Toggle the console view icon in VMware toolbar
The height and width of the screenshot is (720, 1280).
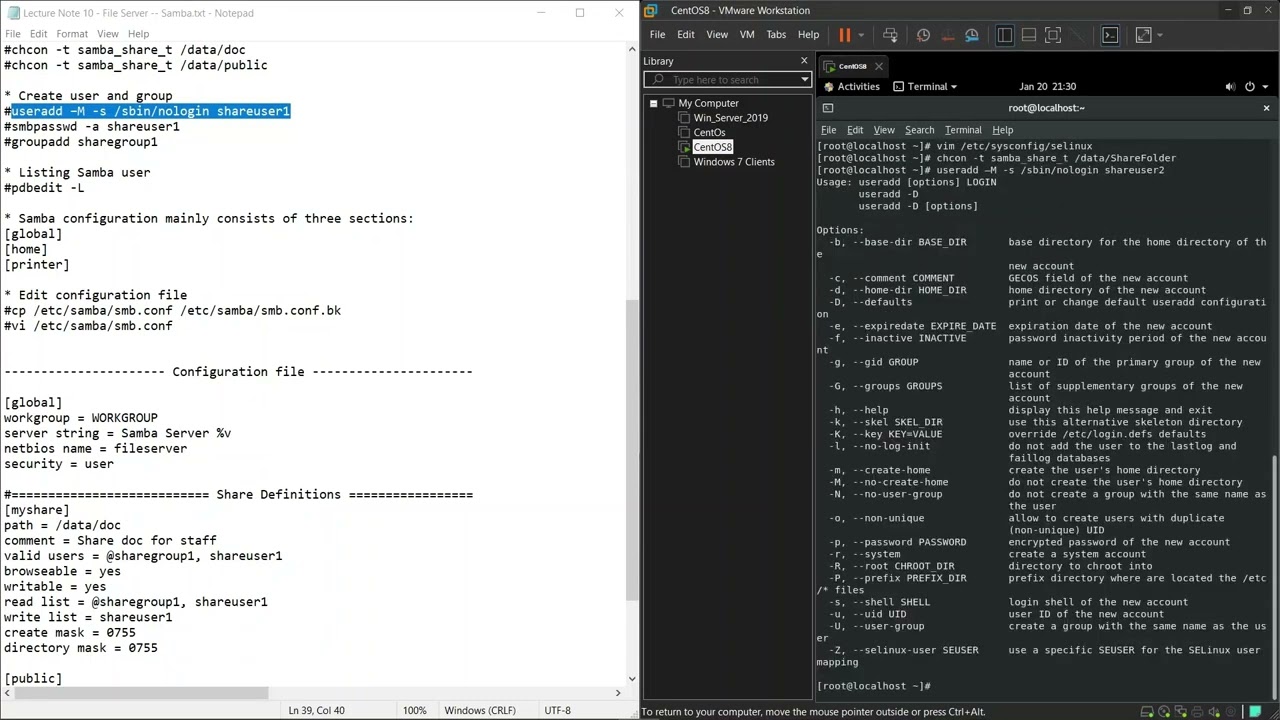pos(1110,35)
